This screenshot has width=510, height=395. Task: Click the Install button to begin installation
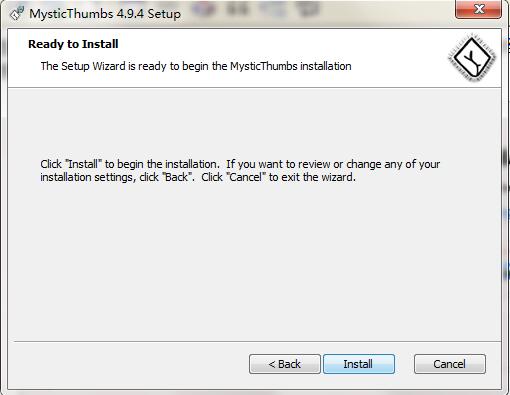[x=359, y=364]
